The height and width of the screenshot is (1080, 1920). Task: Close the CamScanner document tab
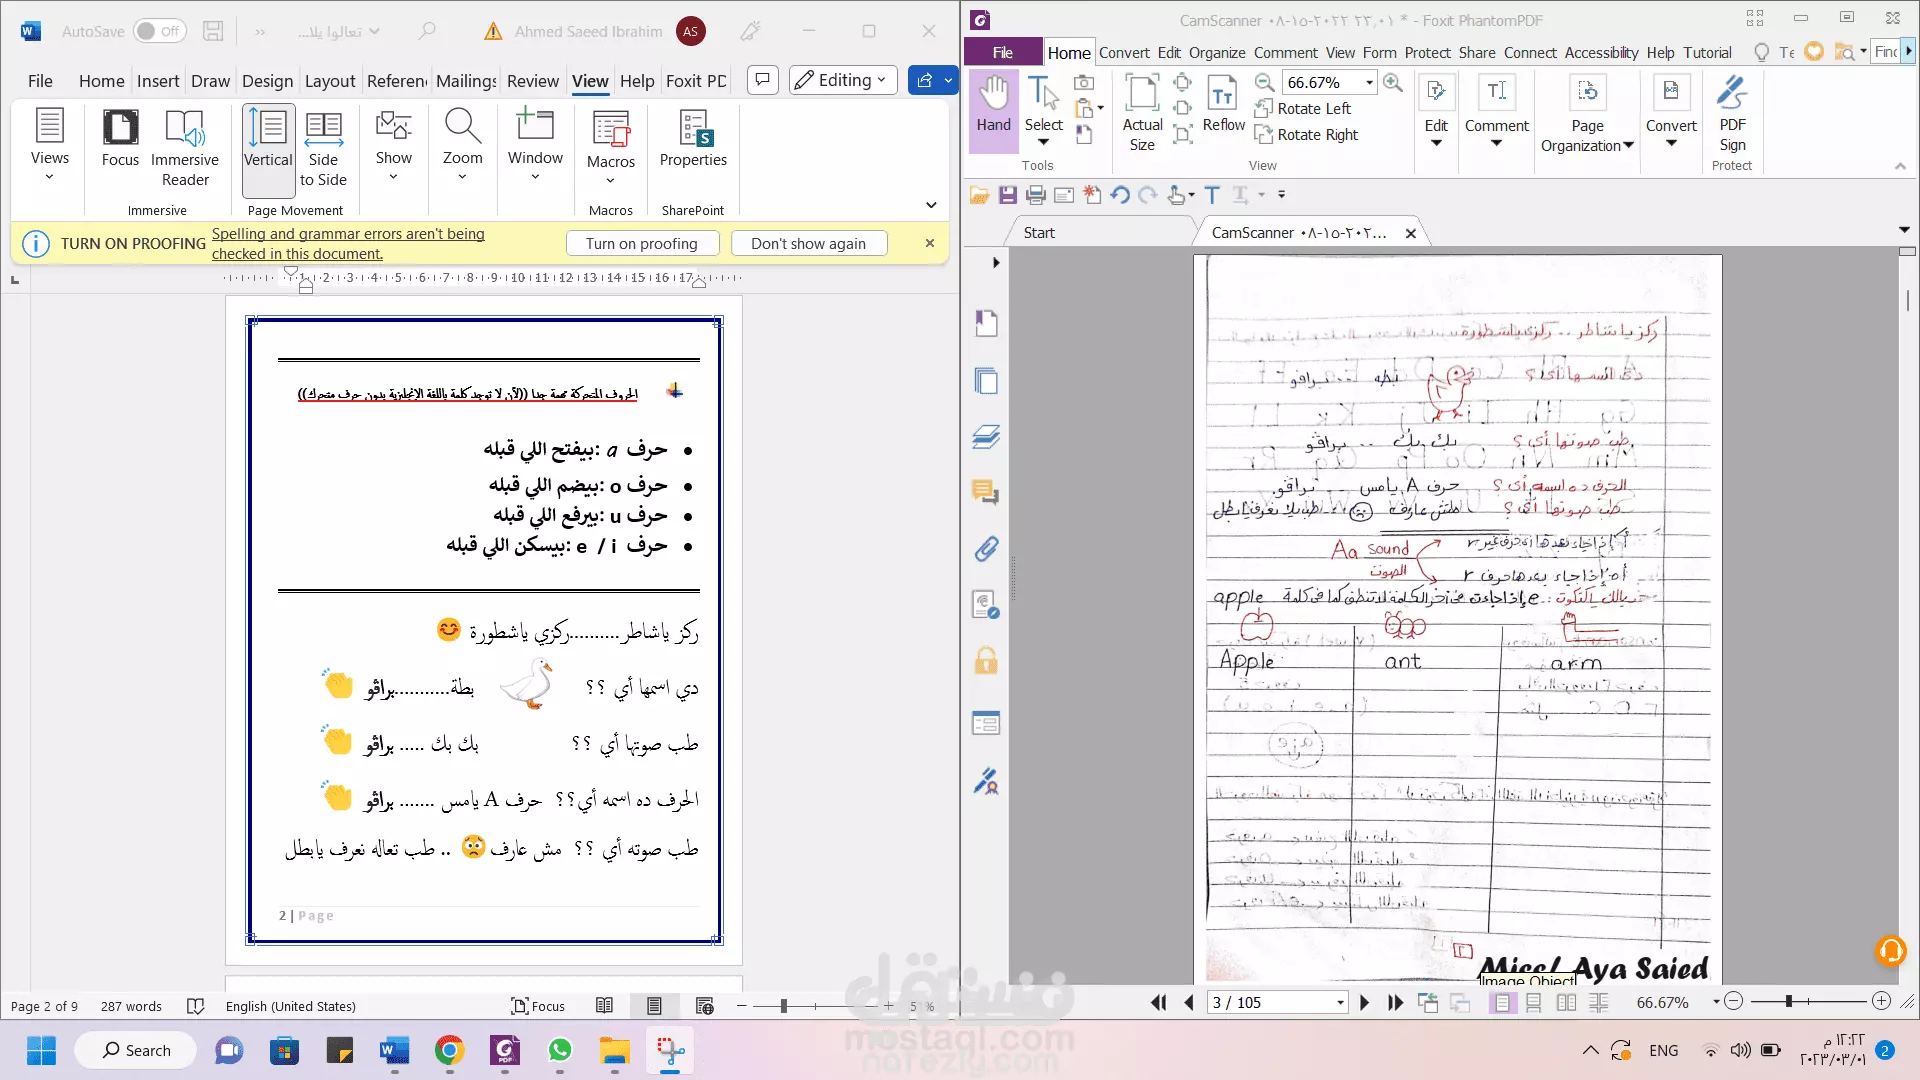(x=1411, y=233)
